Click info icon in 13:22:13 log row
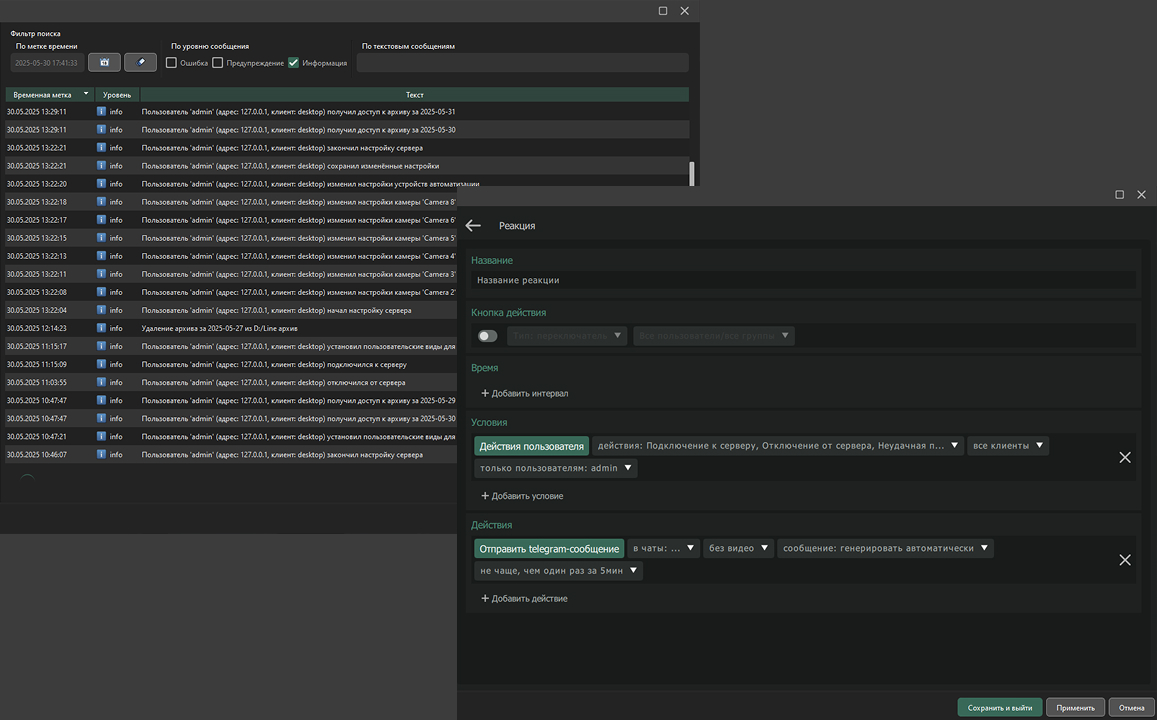 (102, 256)
